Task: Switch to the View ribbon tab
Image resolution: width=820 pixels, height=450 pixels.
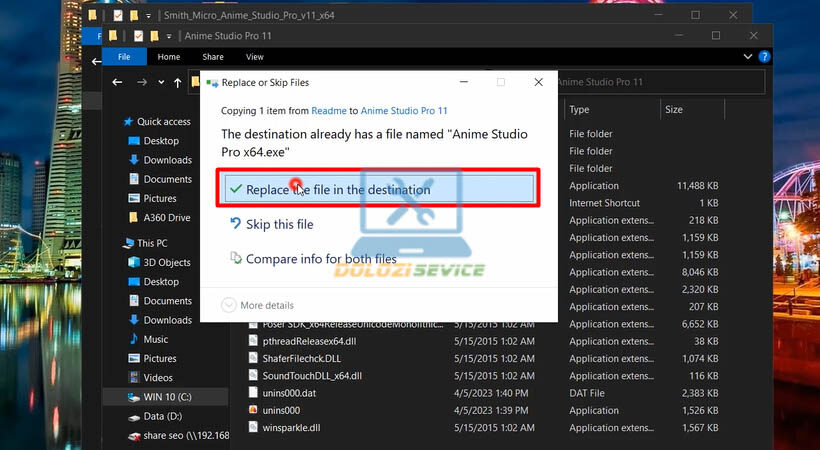Action: 255,57
